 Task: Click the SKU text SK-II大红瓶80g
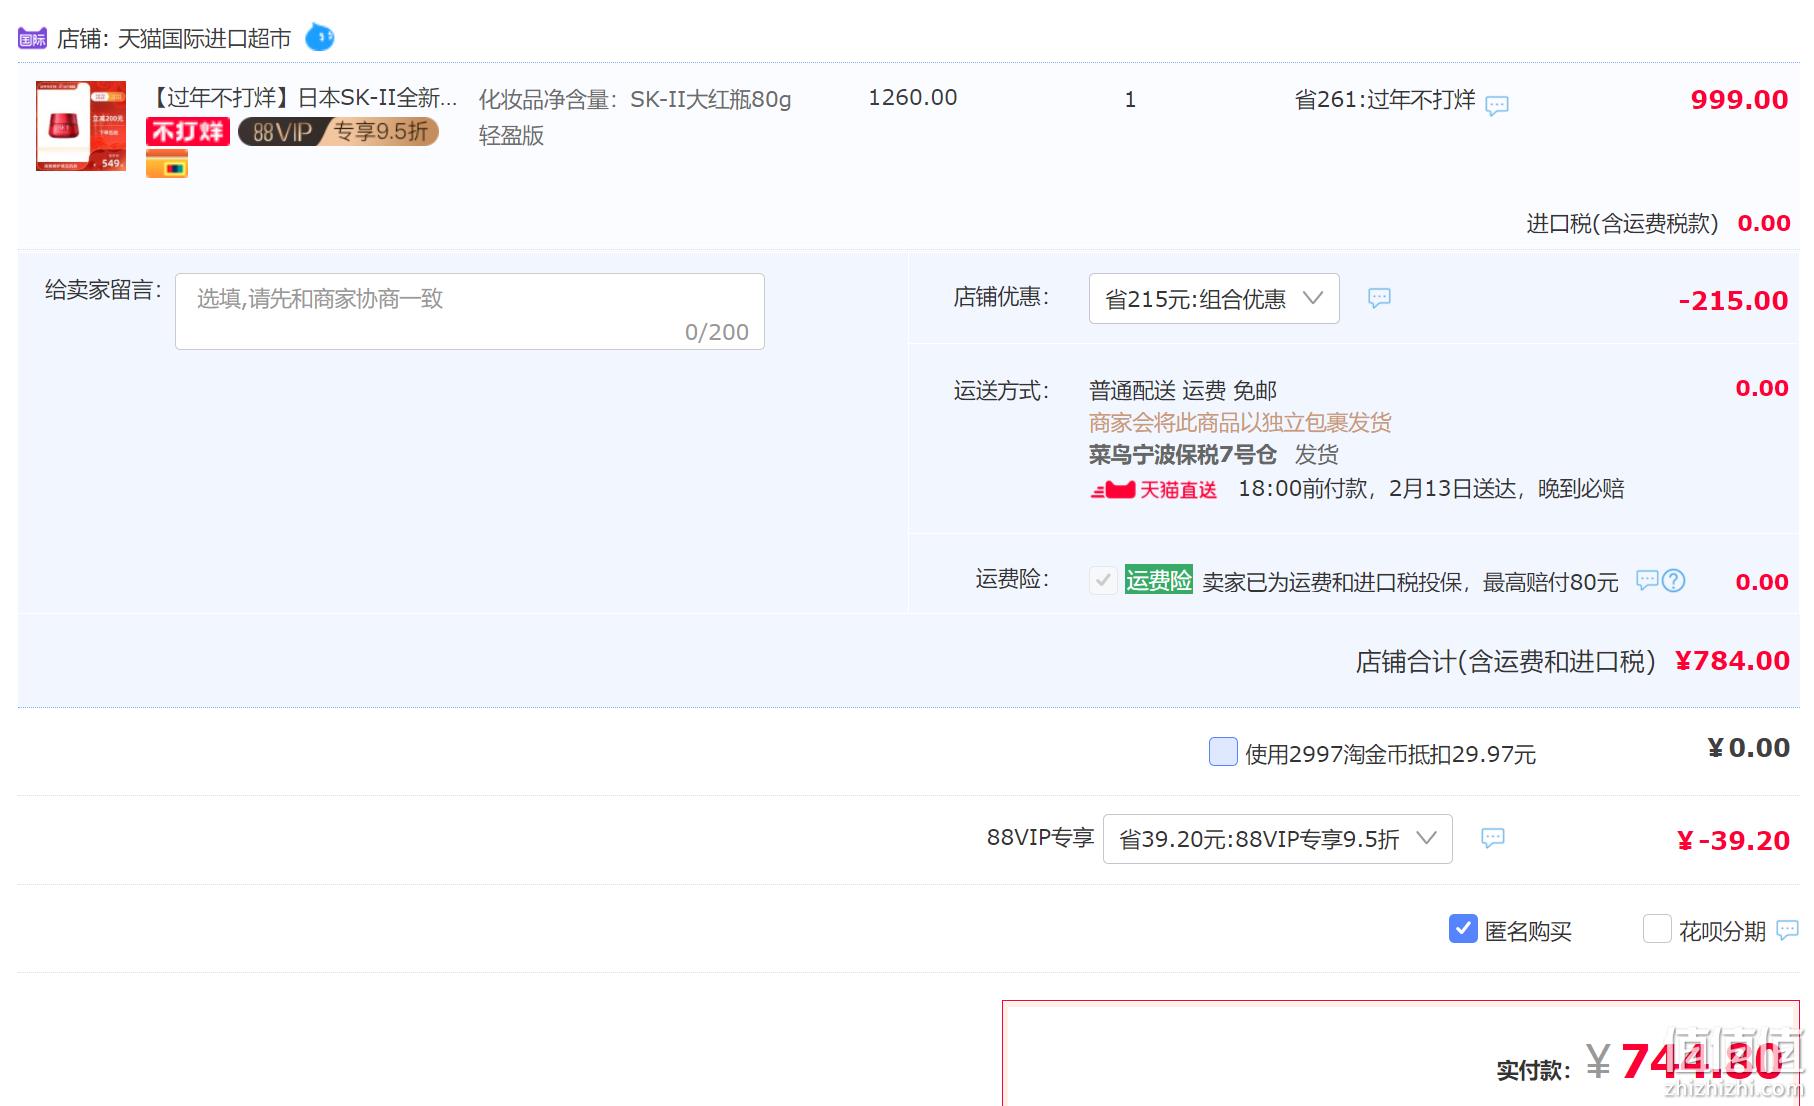(x=710, y=100)
